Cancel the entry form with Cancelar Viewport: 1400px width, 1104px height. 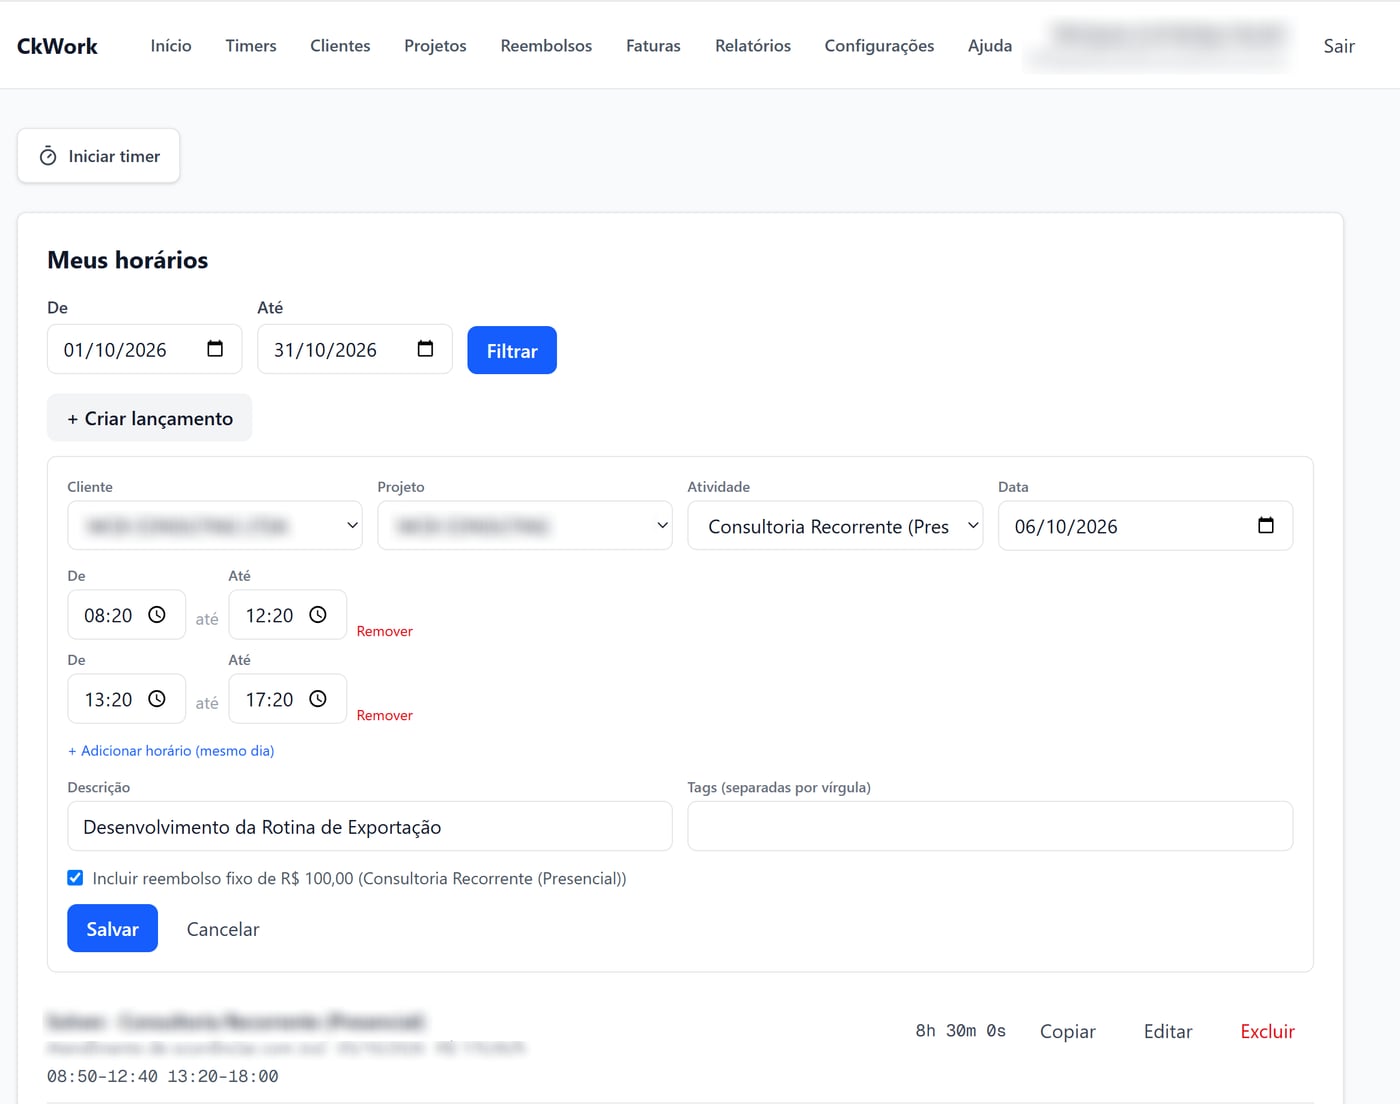tap(223, 929)
